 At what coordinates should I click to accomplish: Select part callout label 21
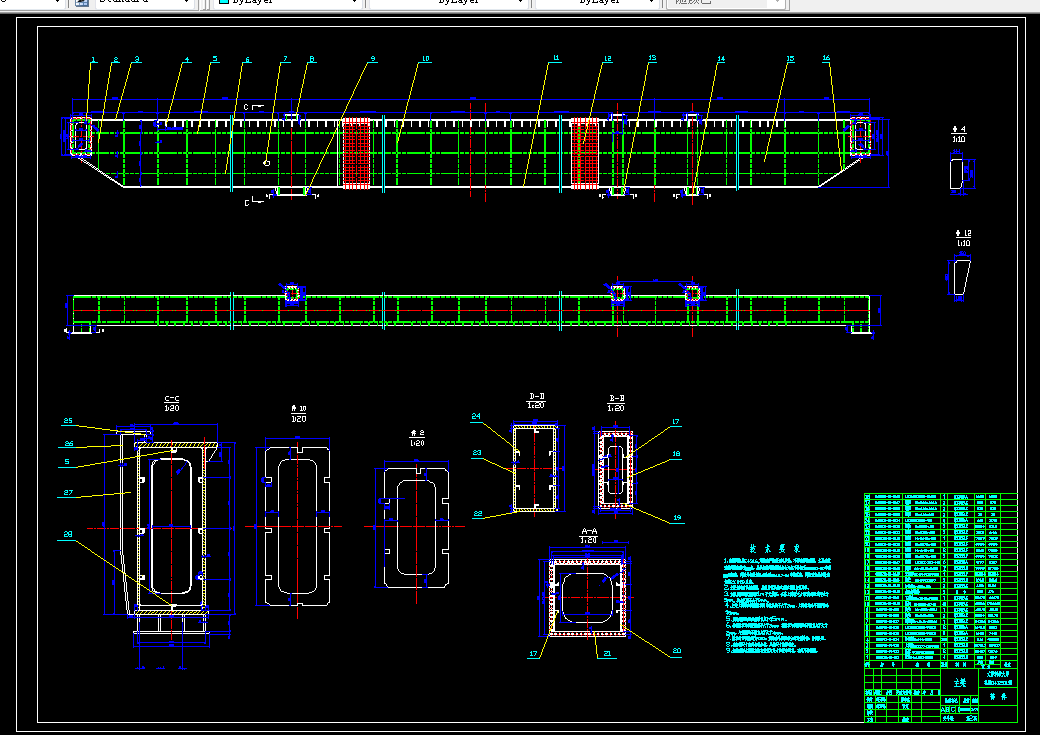pos(607,654)
